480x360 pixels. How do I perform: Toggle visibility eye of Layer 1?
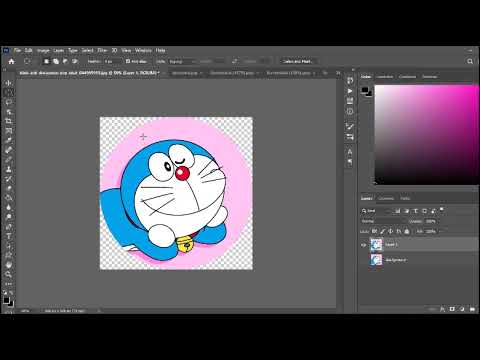pos(364,245)
